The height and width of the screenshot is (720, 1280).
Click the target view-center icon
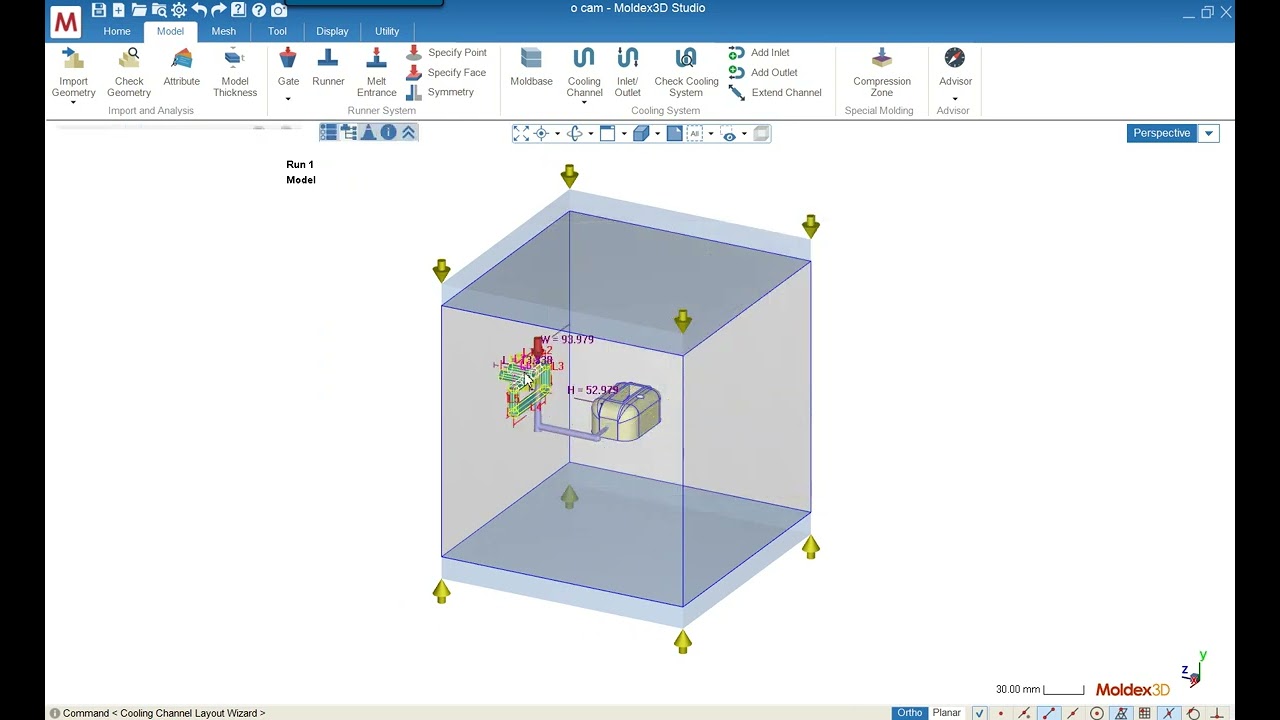coord(542,133)
